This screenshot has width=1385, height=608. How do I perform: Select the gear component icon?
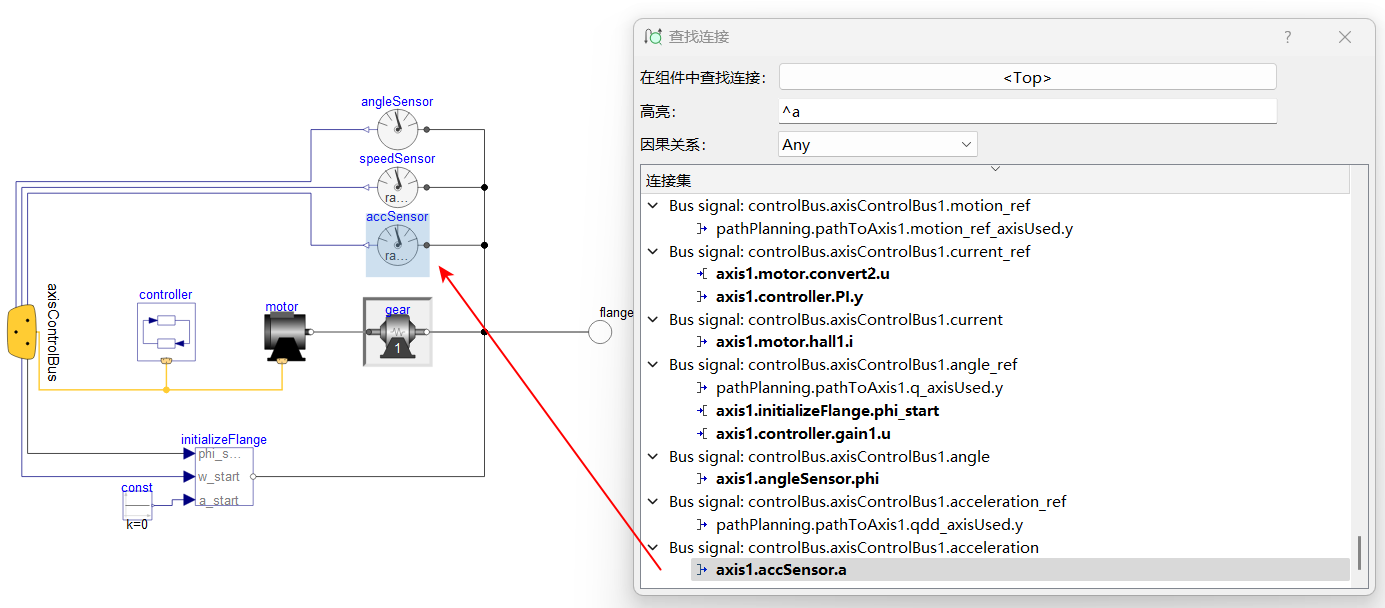(397, 332)
